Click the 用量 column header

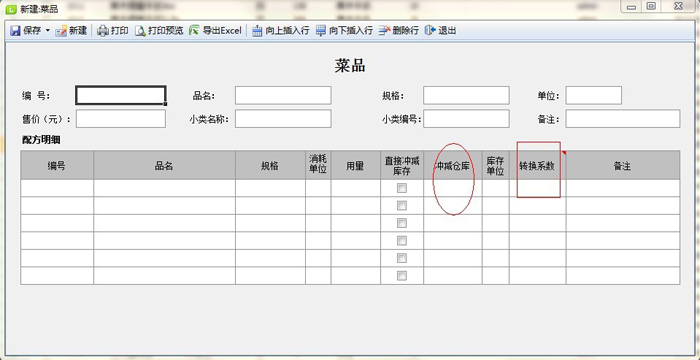(355, 165)
